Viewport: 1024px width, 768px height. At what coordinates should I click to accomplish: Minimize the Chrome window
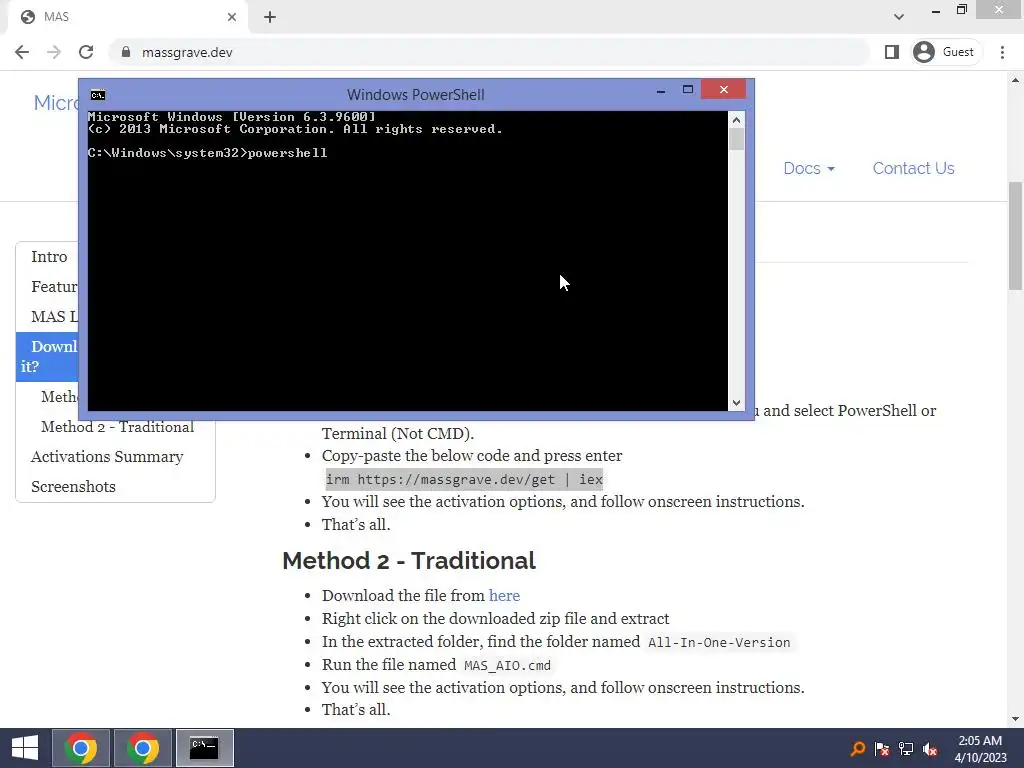click(x=936, y=11)
